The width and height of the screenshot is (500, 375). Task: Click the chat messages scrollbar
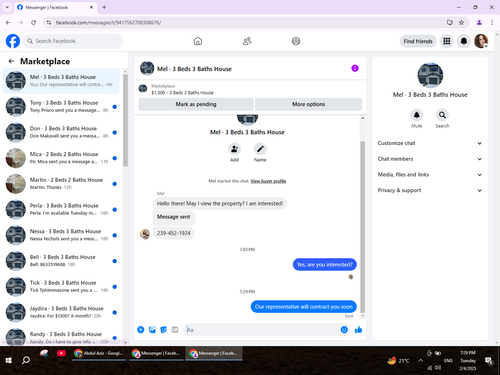363,227
